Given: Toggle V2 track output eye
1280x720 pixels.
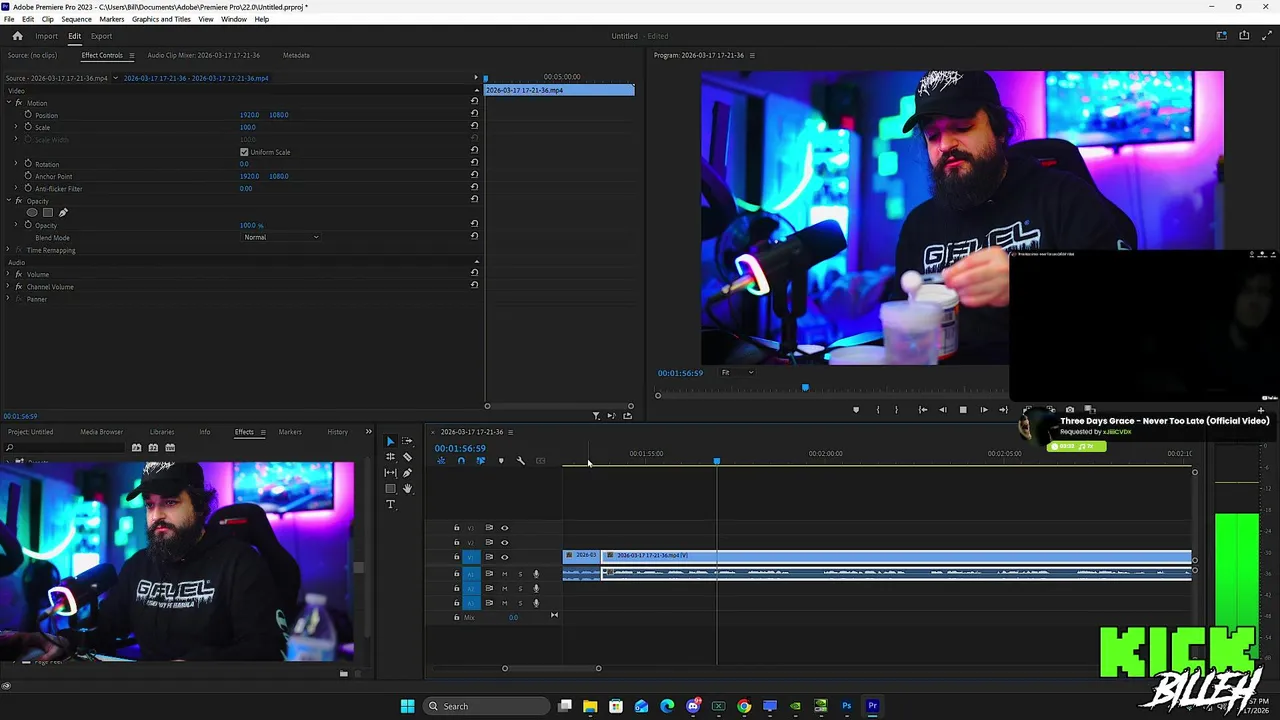Looking at the screenshot, I should click(504, 542).
